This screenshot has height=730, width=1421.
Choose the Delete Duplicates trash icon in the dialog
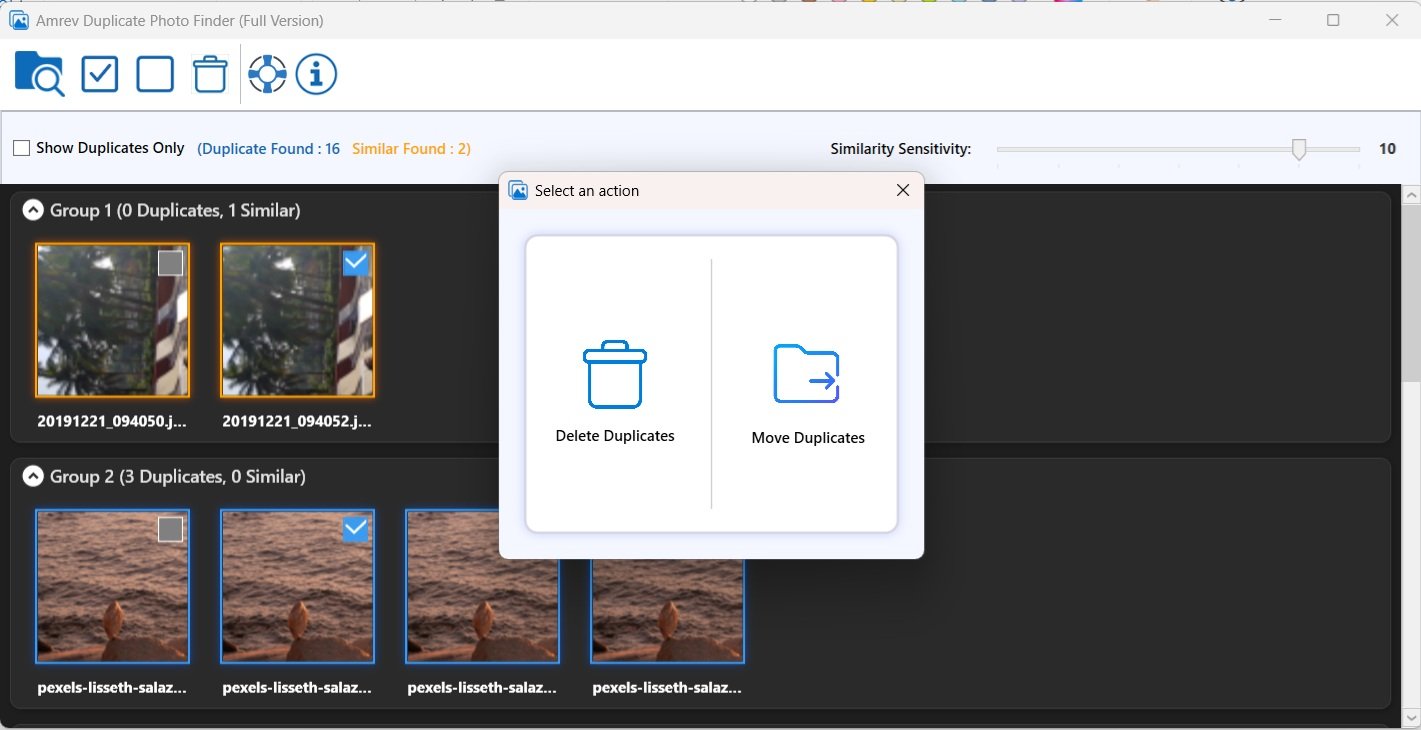point(614,375)
